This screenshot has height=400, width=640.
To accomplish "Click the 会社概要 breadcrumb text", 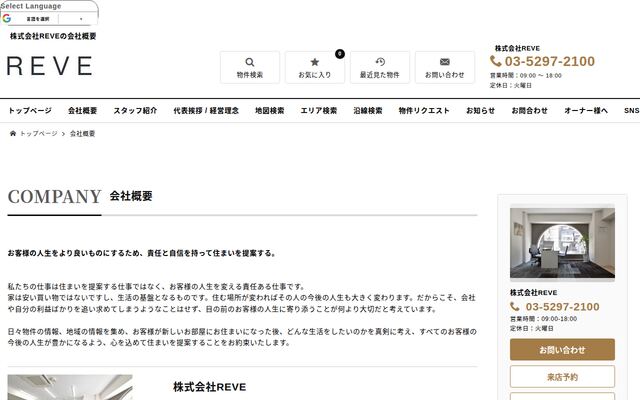I will [82, 133].
